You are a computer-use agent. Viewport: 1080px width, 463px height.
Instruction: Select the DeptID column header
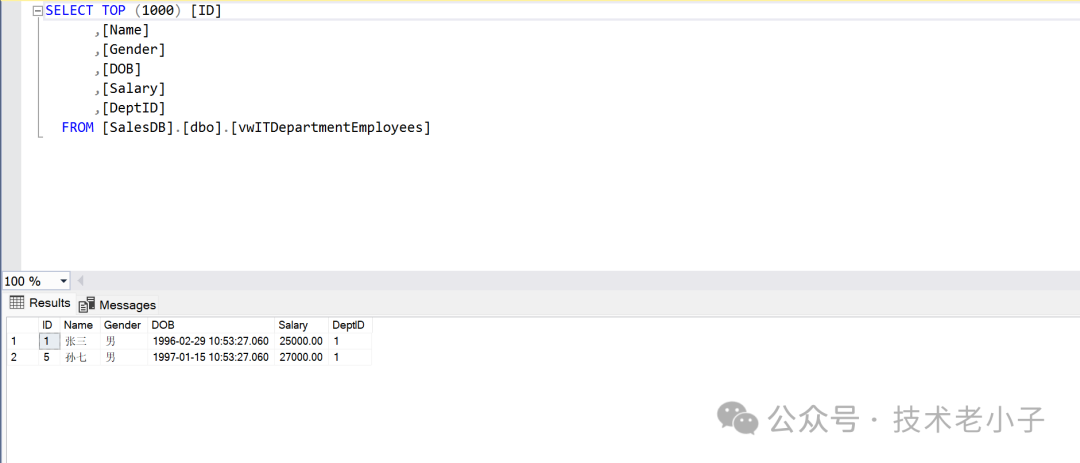tap(350, 325)
